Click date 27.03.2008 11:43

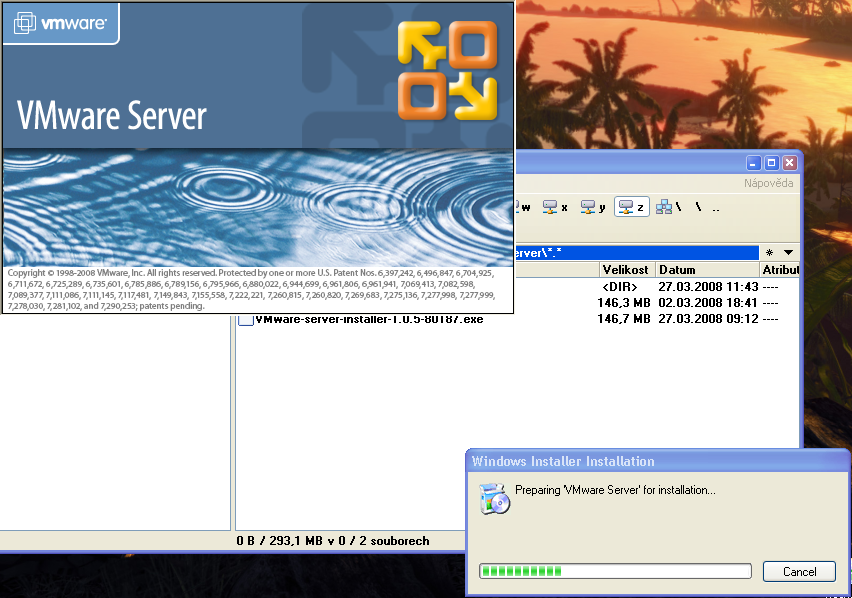[x=708, y=287]
